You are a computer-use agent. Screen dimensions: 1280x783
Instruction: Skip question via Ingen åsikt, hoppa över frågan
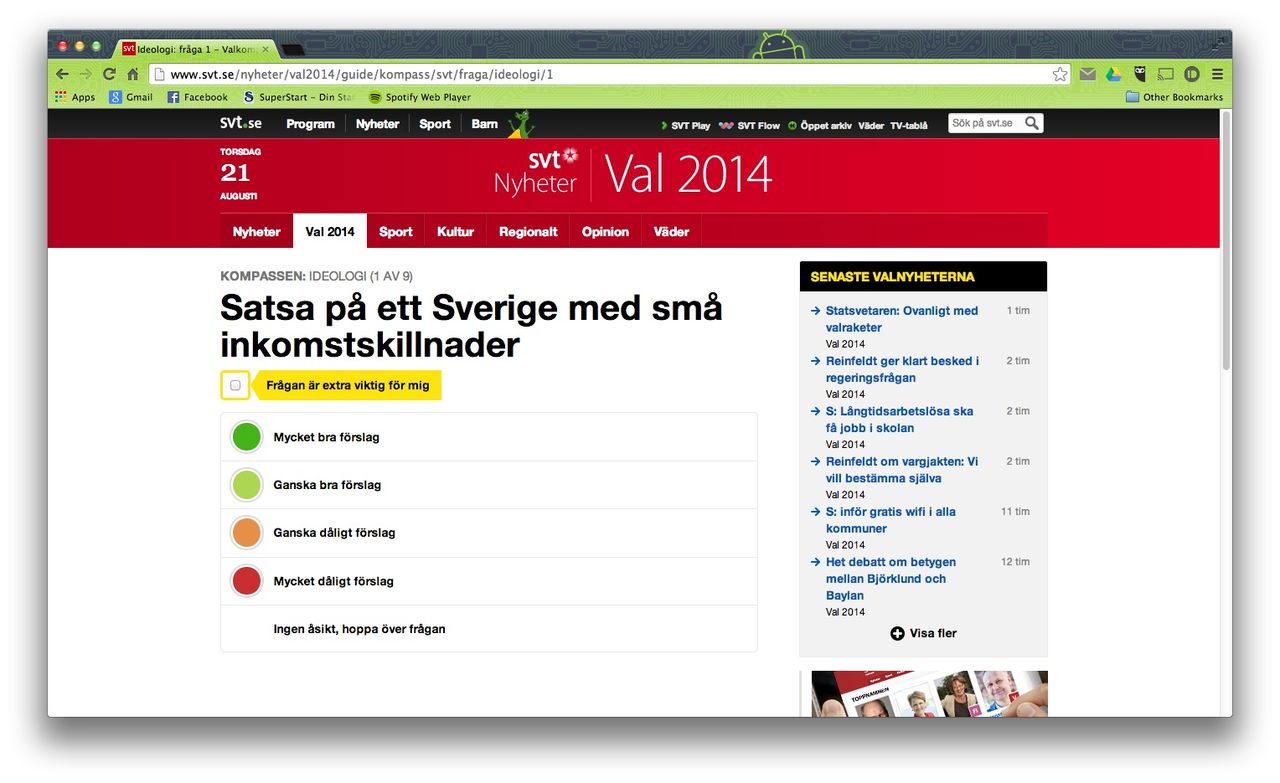coord(359,629)
